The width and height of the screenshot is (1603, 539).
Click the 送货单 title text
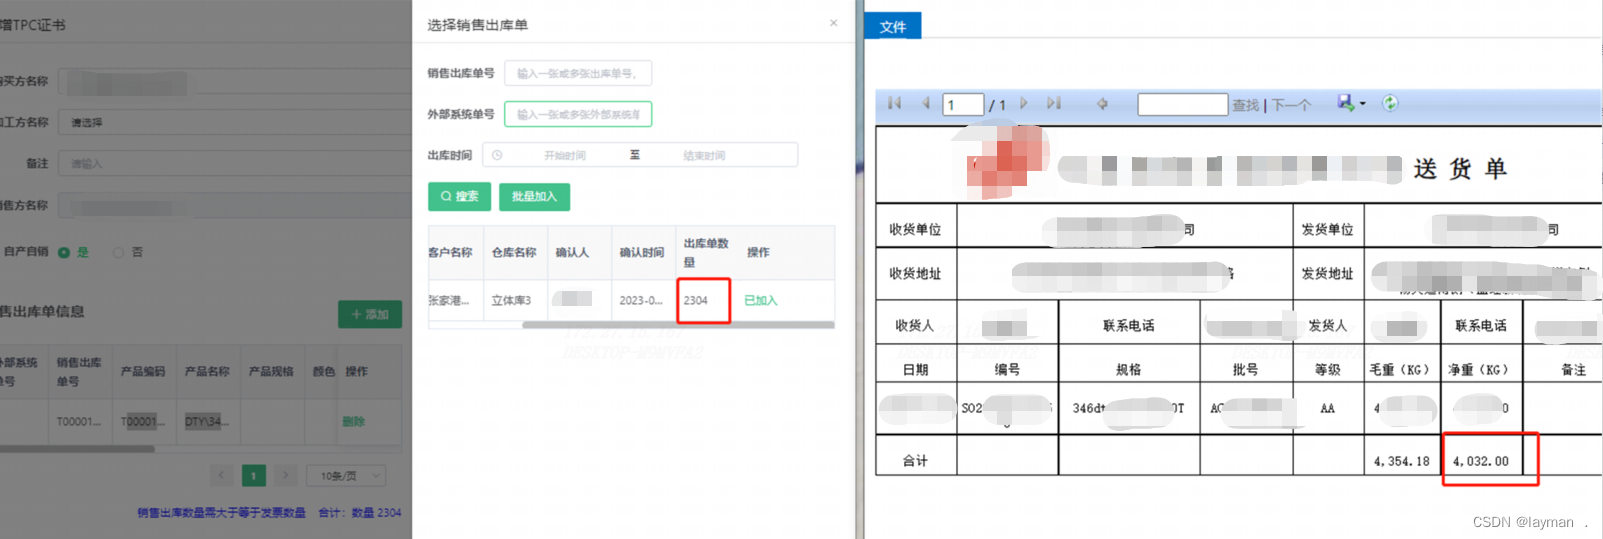point(1460,168)
